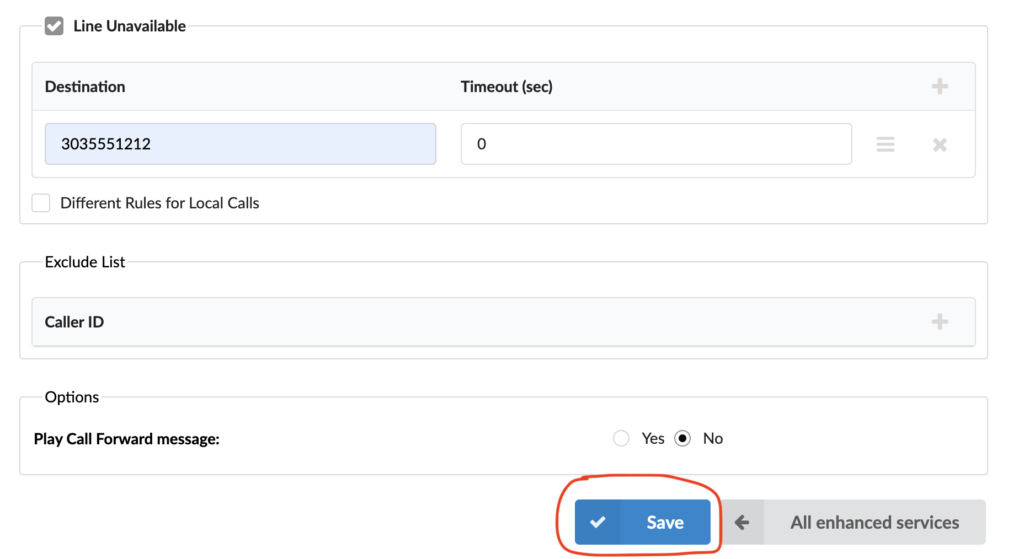Click the Timeout (sec) column header
Image resolution: width=1024 pixels, height=559 pixels.
pos(506,86)
